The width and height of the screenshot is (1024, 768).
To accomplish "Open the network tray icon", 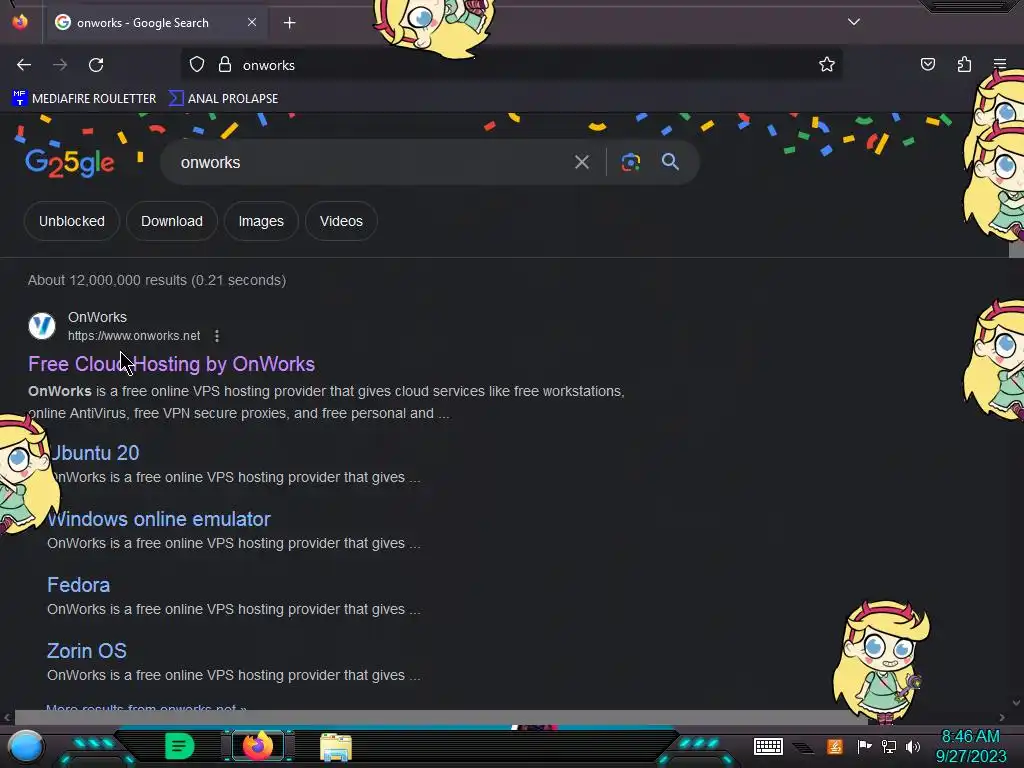I will [x=889, y=746].
